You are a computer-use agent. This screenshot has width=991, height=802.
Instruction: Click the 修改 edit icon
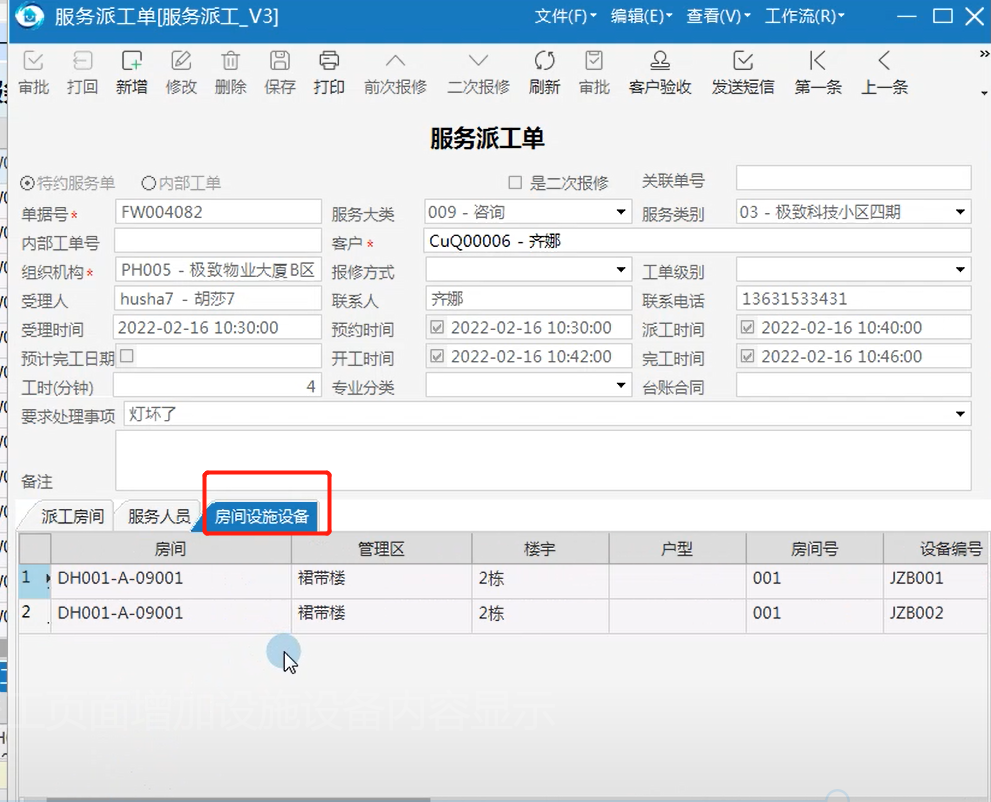tap(181, 61)
